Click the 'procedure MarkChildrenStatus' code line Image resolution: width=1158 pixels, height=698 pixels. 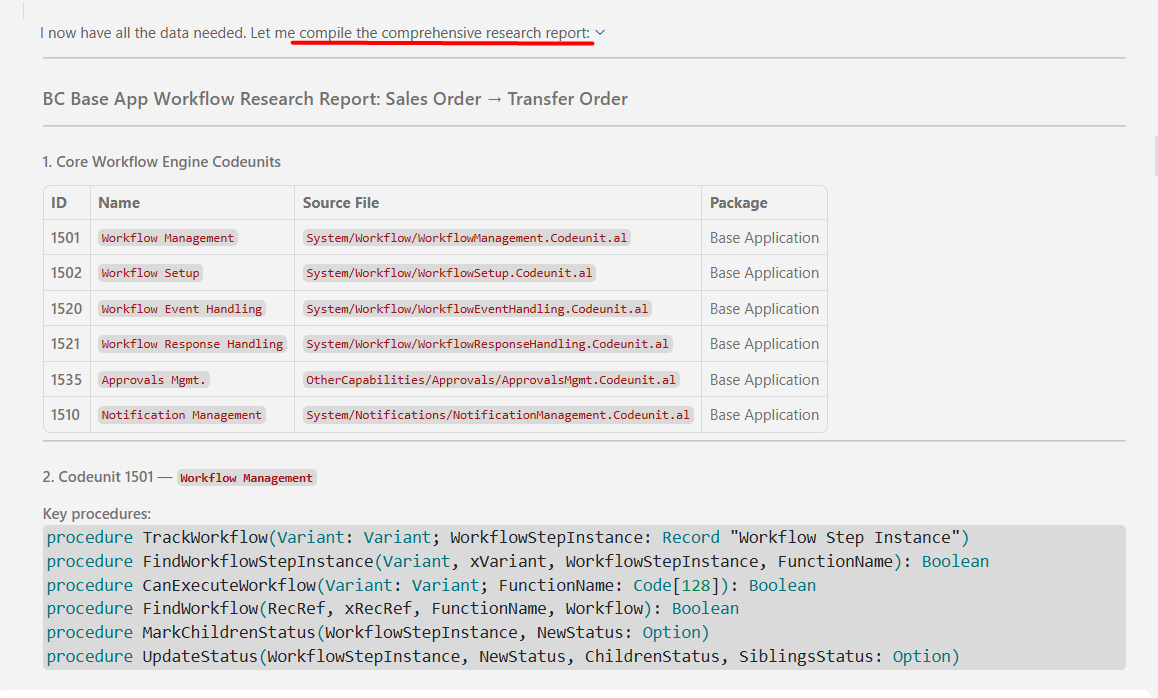tap(377, 632)
